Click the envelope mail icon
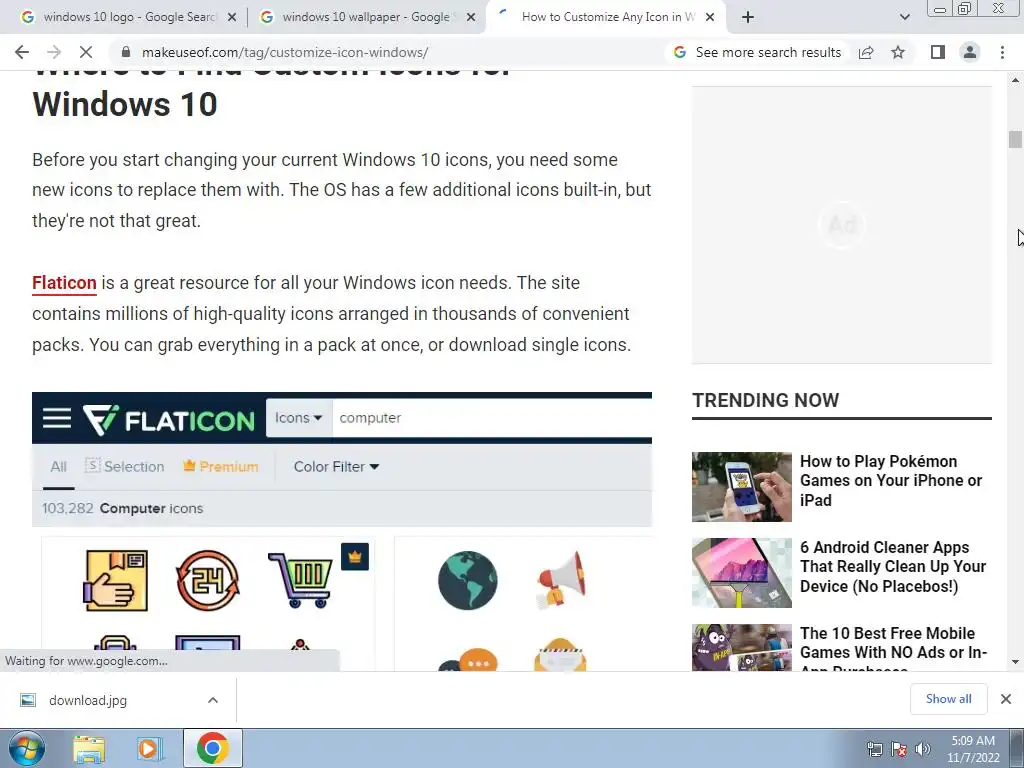The image size is (1024, 768). [561, 655]
